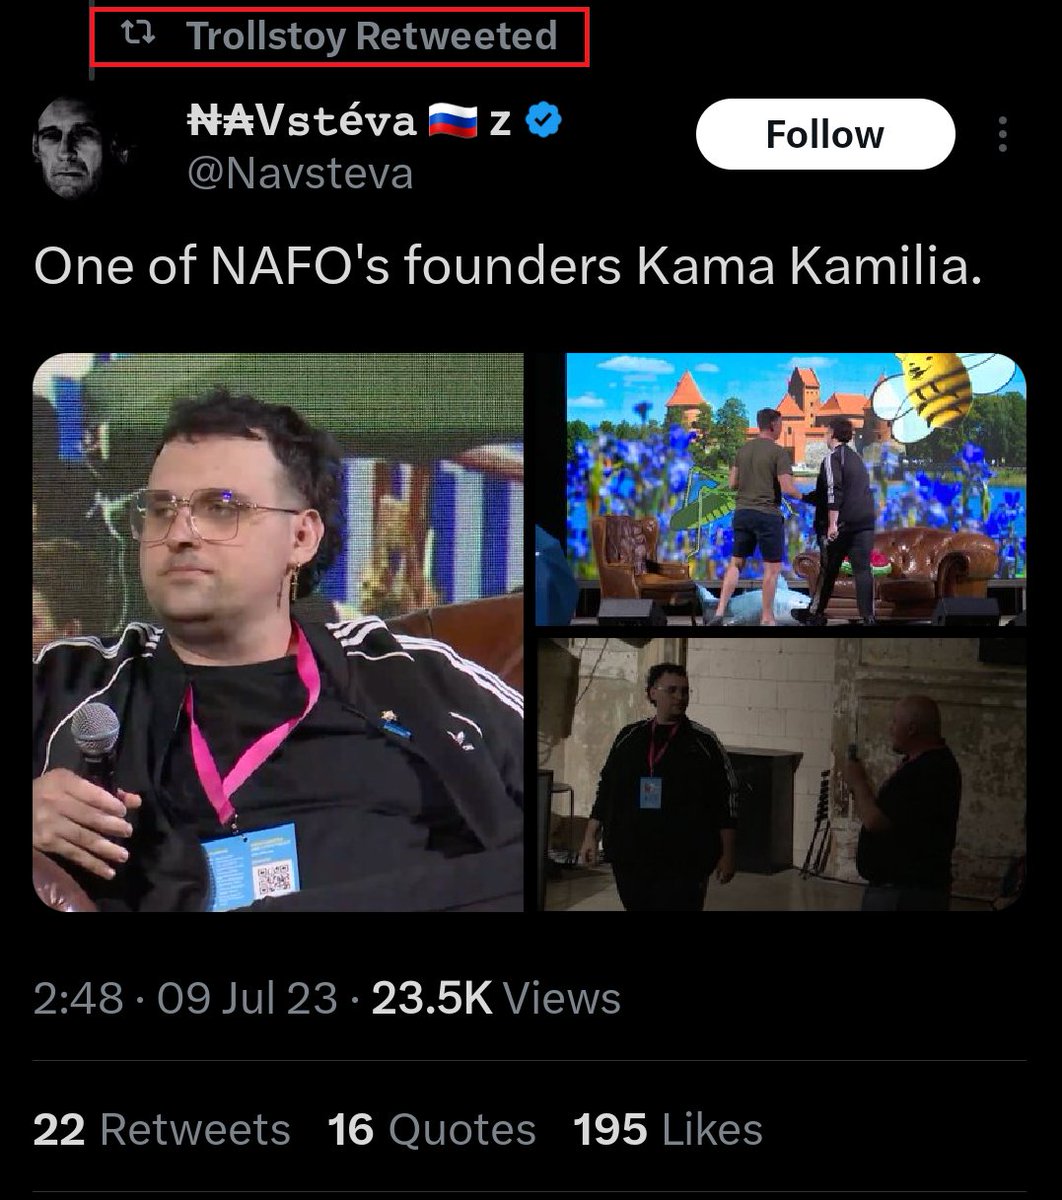Open the Trollstoy Retweeted link
Screen dimensions: 1062x1200
pos(371,36)
